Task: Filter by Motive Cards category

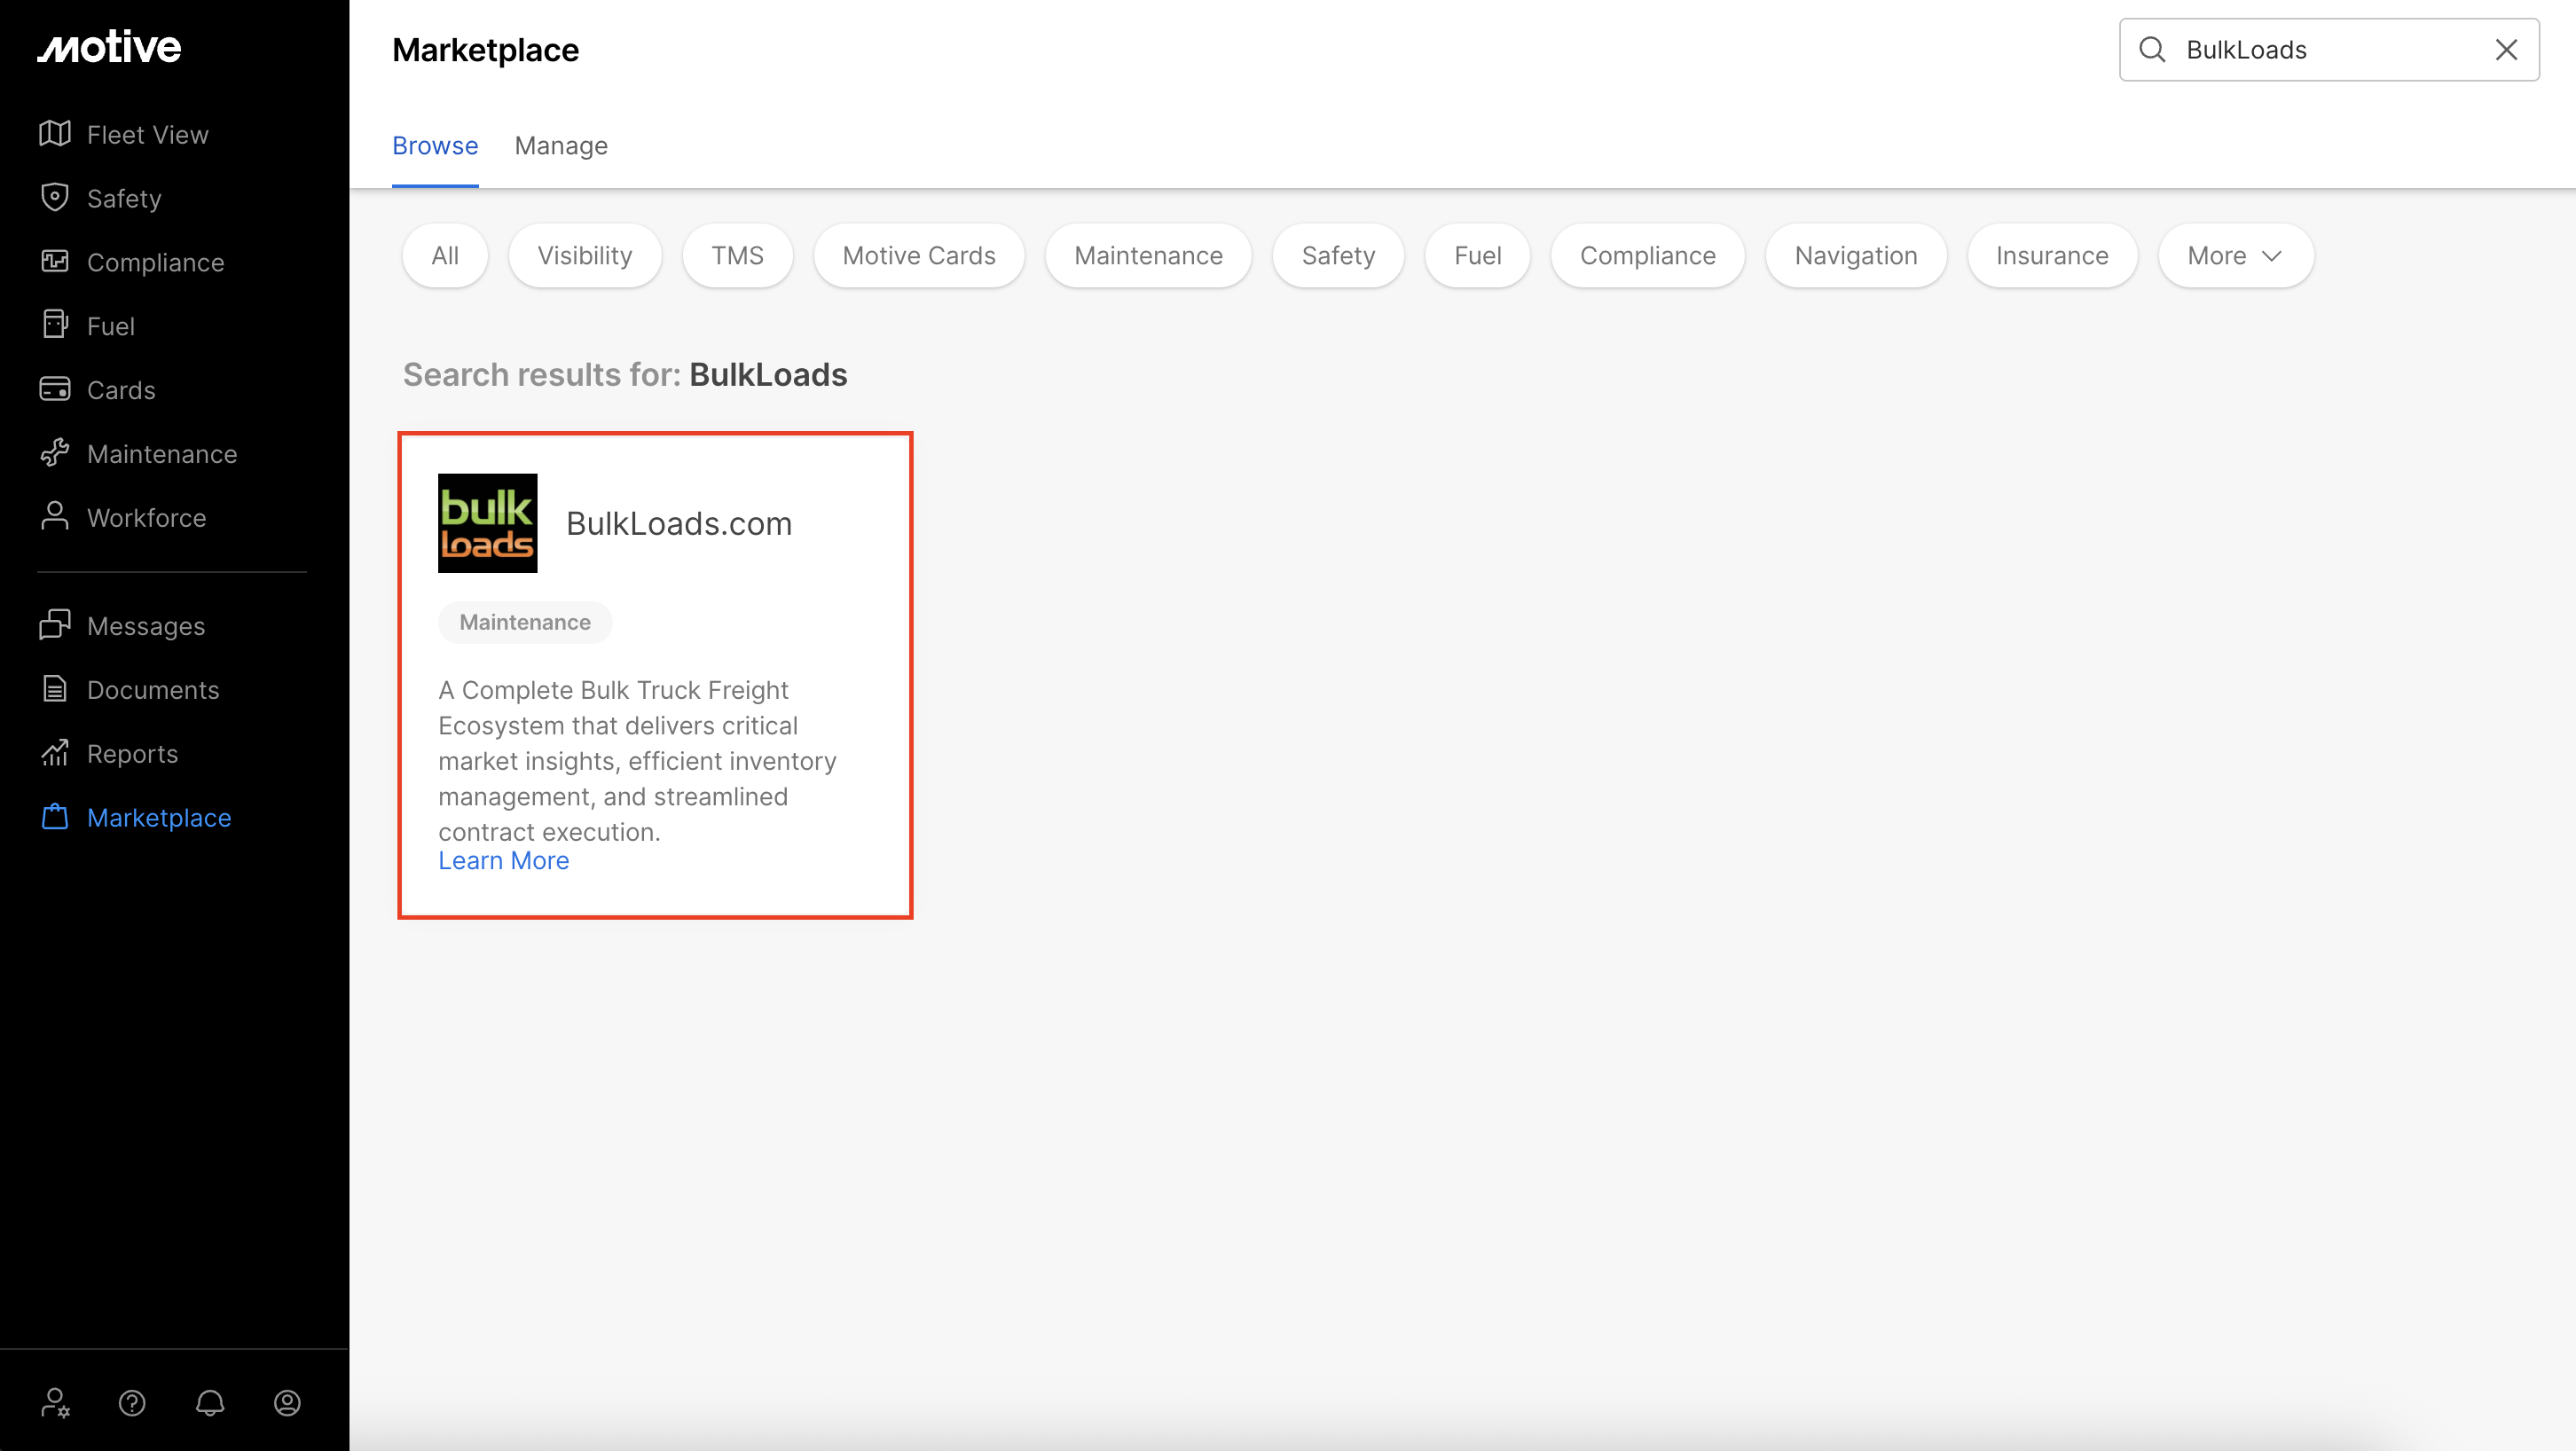Action: tap(918, 256)
